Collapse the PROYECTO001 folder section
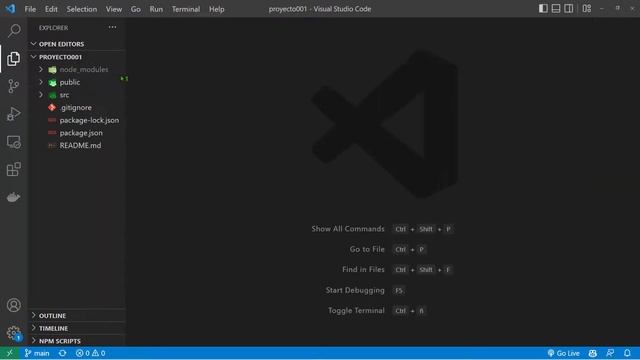This screenshot has width=640, height=360. (x=76, y=57)
